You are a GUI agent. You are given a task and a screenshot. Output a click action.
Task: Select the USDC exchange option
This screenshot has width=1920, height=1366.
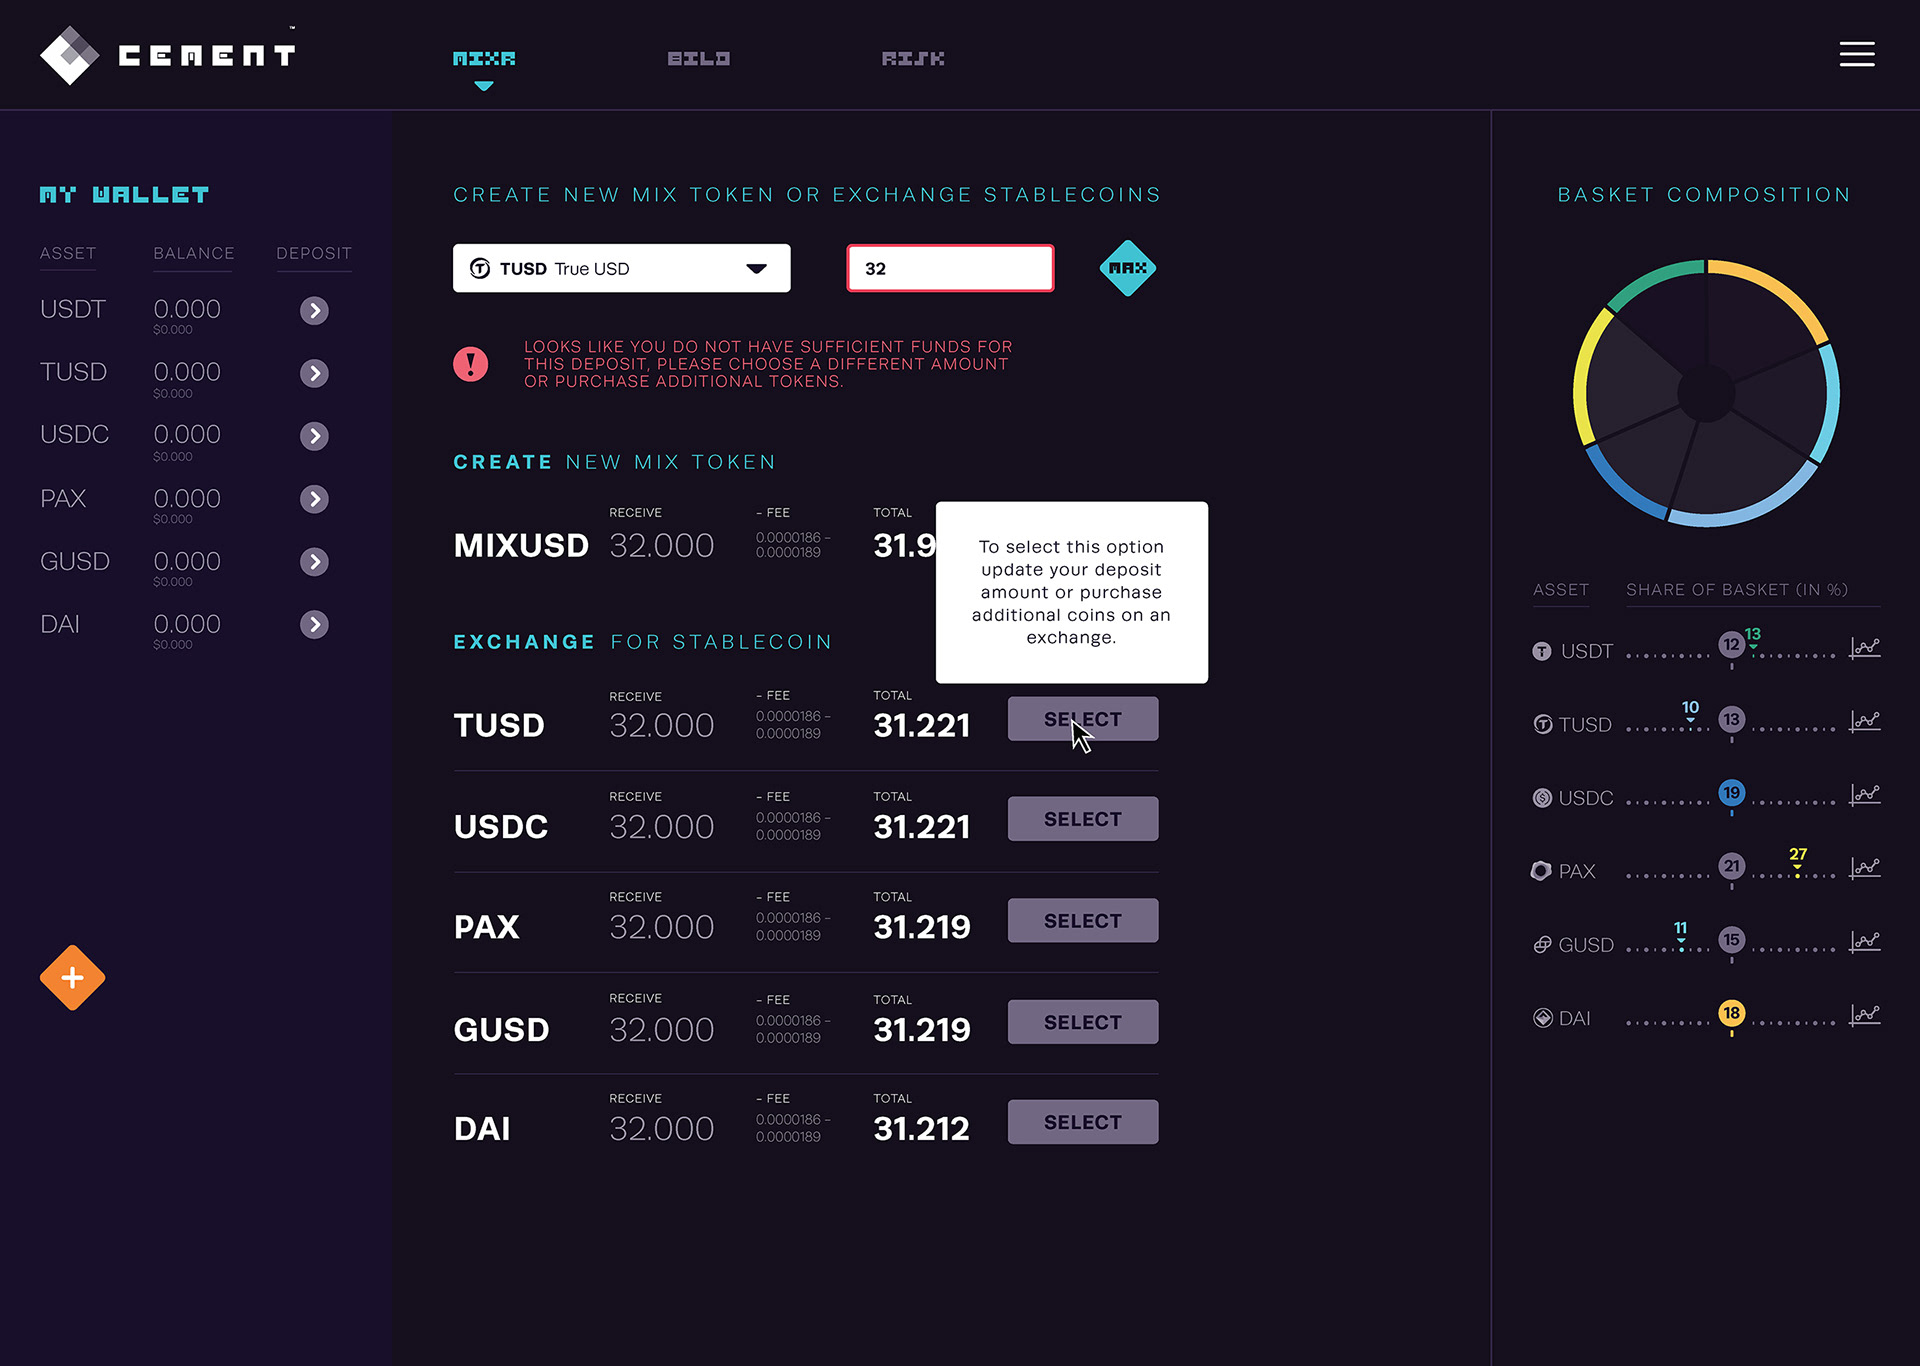tap(1082, 819)
